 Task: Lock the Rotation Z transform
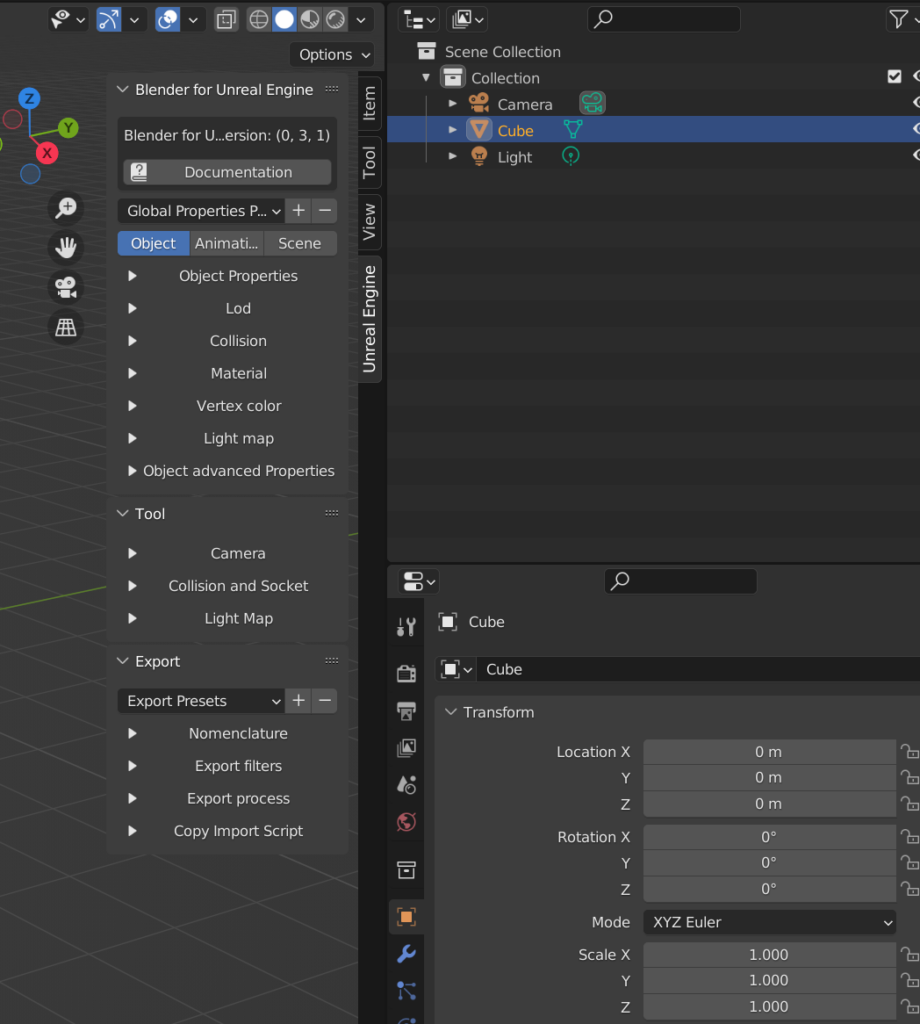click(909, 889)
